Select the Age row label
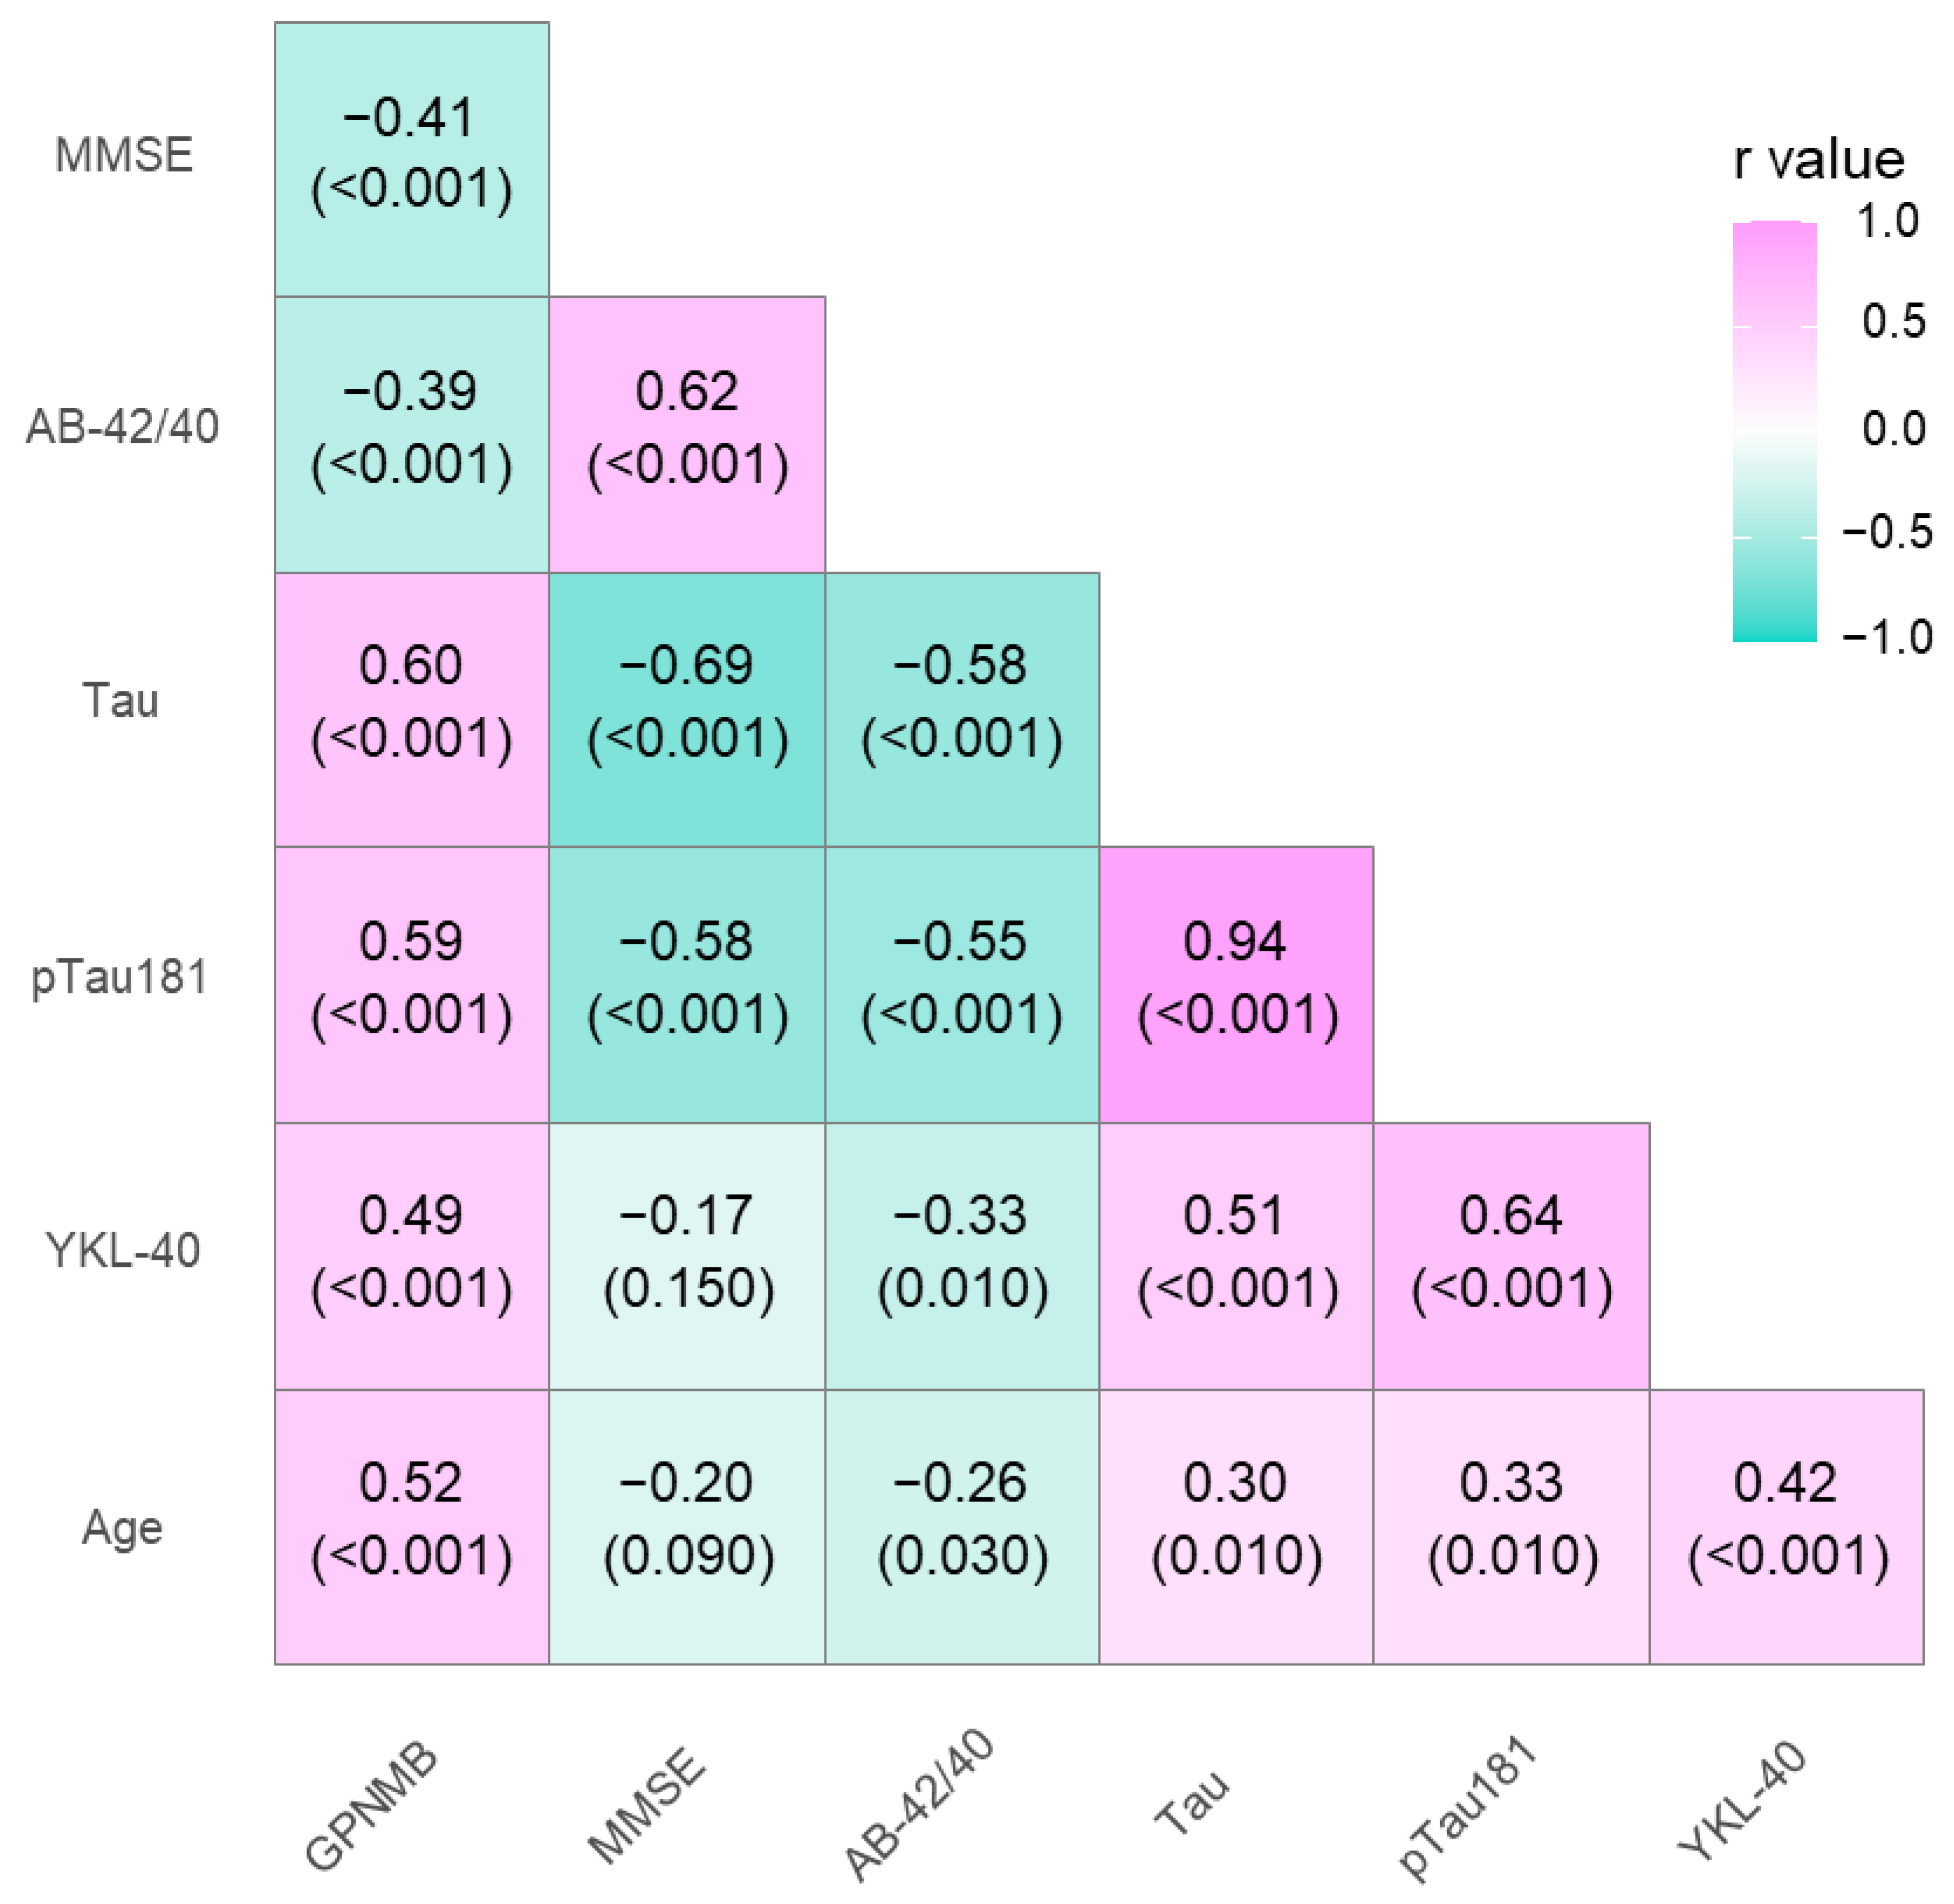 122,1528
